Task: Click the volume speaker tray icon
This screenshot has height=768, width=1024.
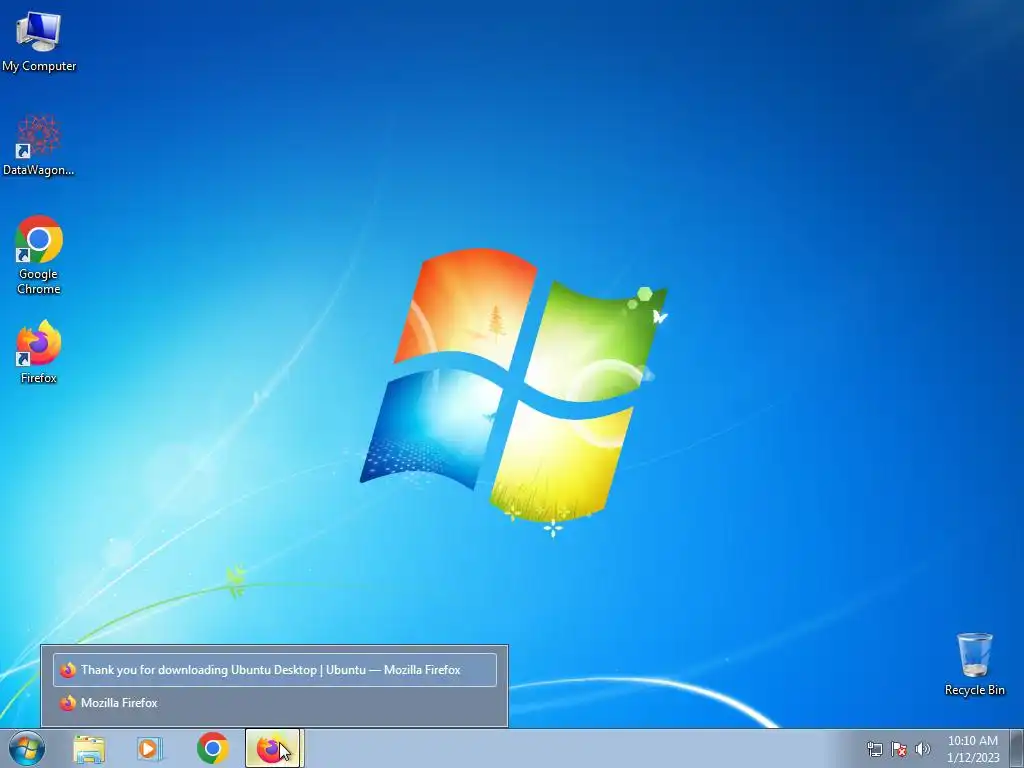Action: [x=922, y=749]
